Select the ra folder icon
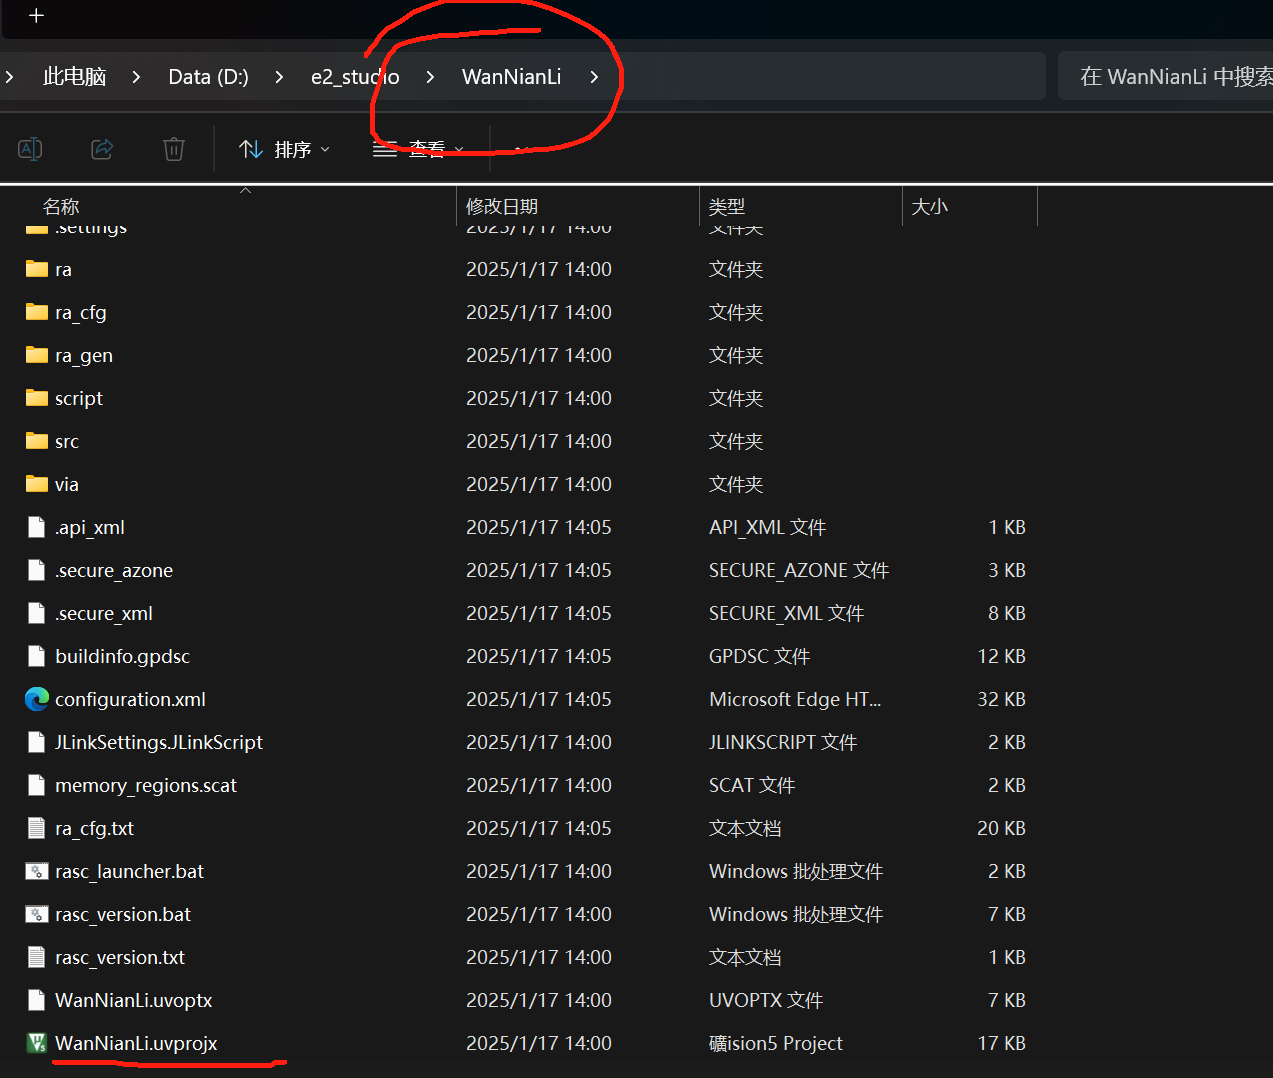This screenshot has height=1078, width=1273. point(37,269)
